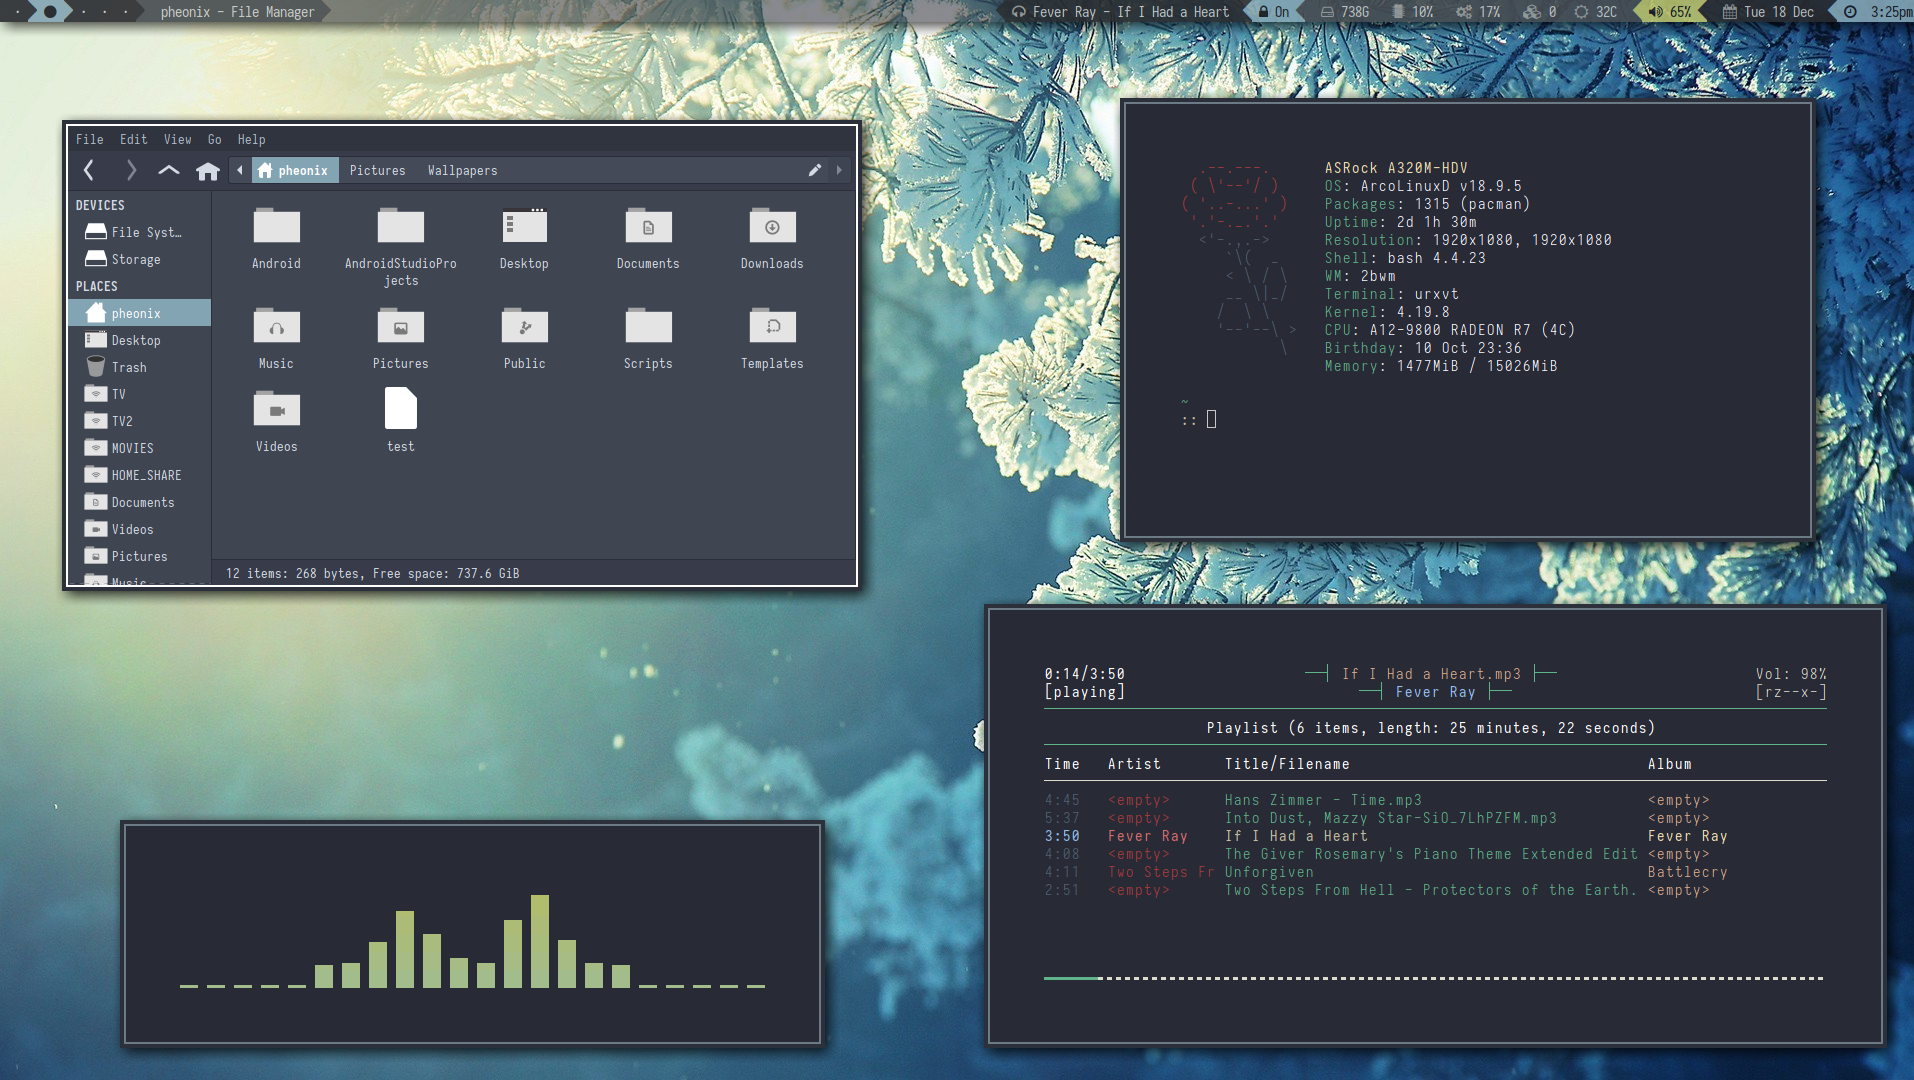The height and width of the screenshot is (1080, 1914).
Task: Open the Videos folder icon in main pane
Action: [x=276, y=421]
